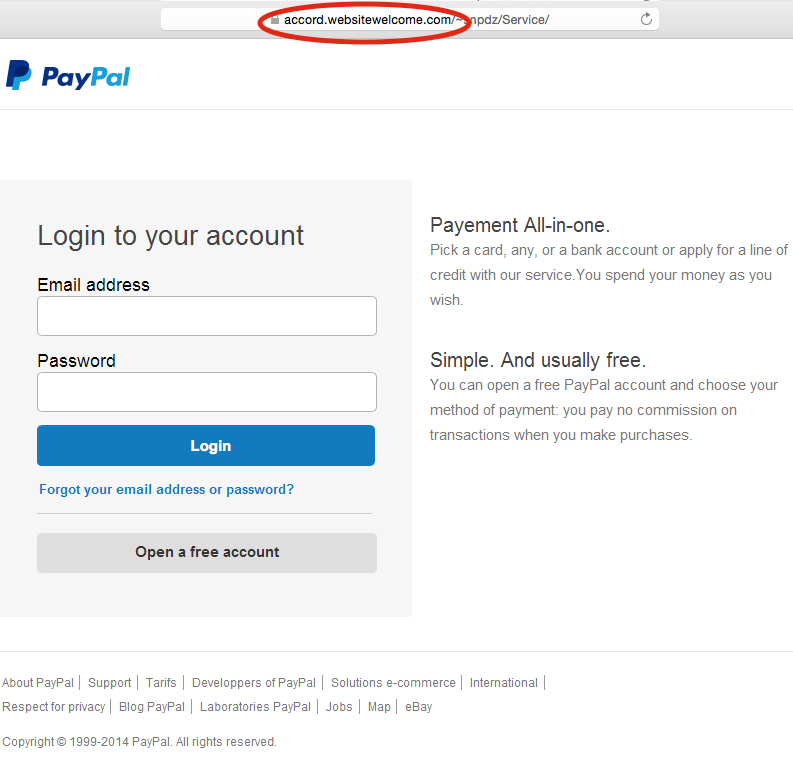Open Respect for privacy link
The image size is (793, 758).
pyautogui.click(x=54, y=707)
